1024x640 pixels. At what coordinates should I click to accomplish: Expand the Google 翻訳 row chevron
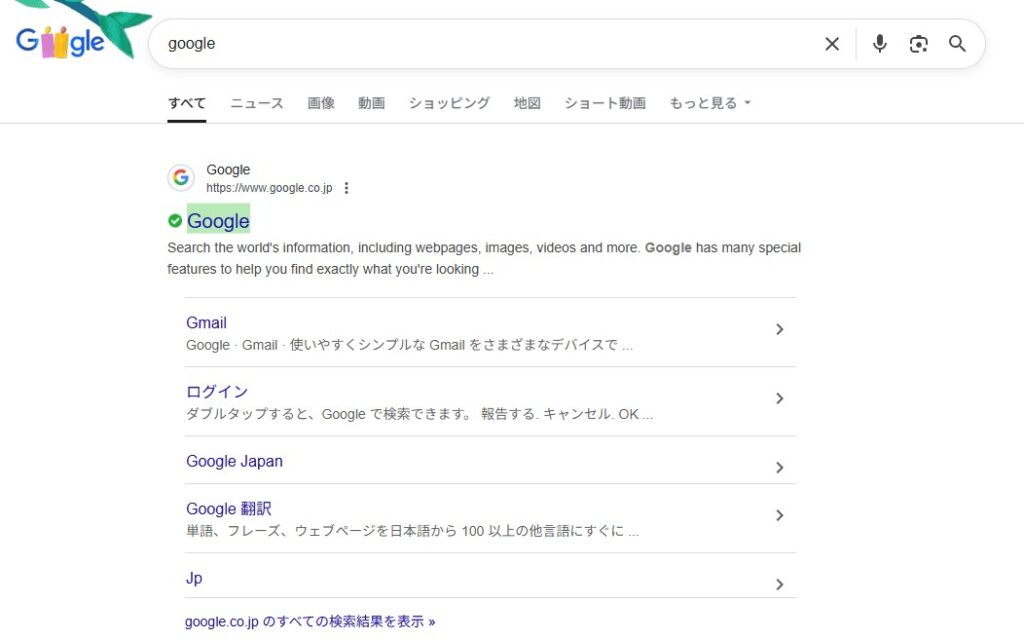779,515
